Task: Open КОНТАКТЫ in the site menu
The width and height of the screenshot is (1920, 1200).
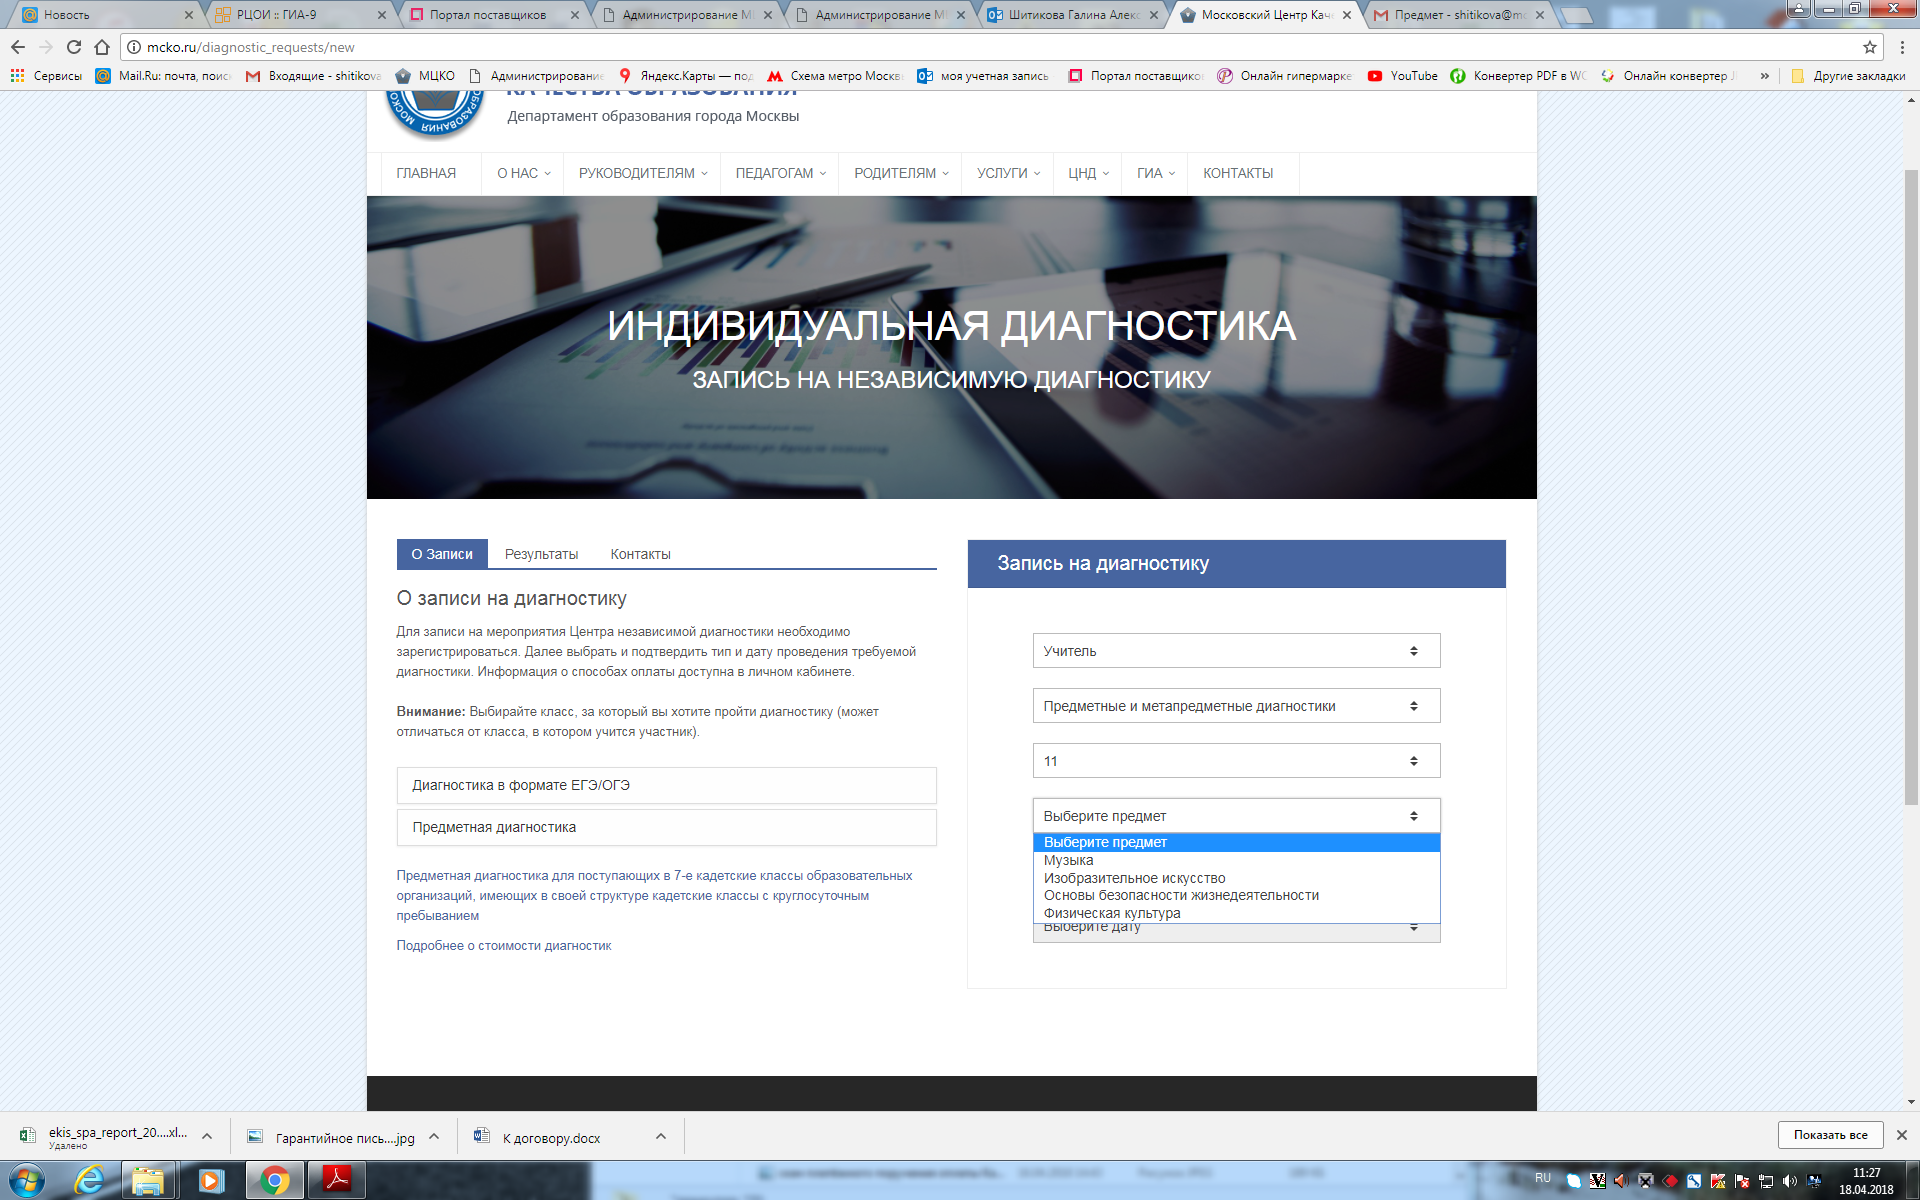Action: [1238, 174]
